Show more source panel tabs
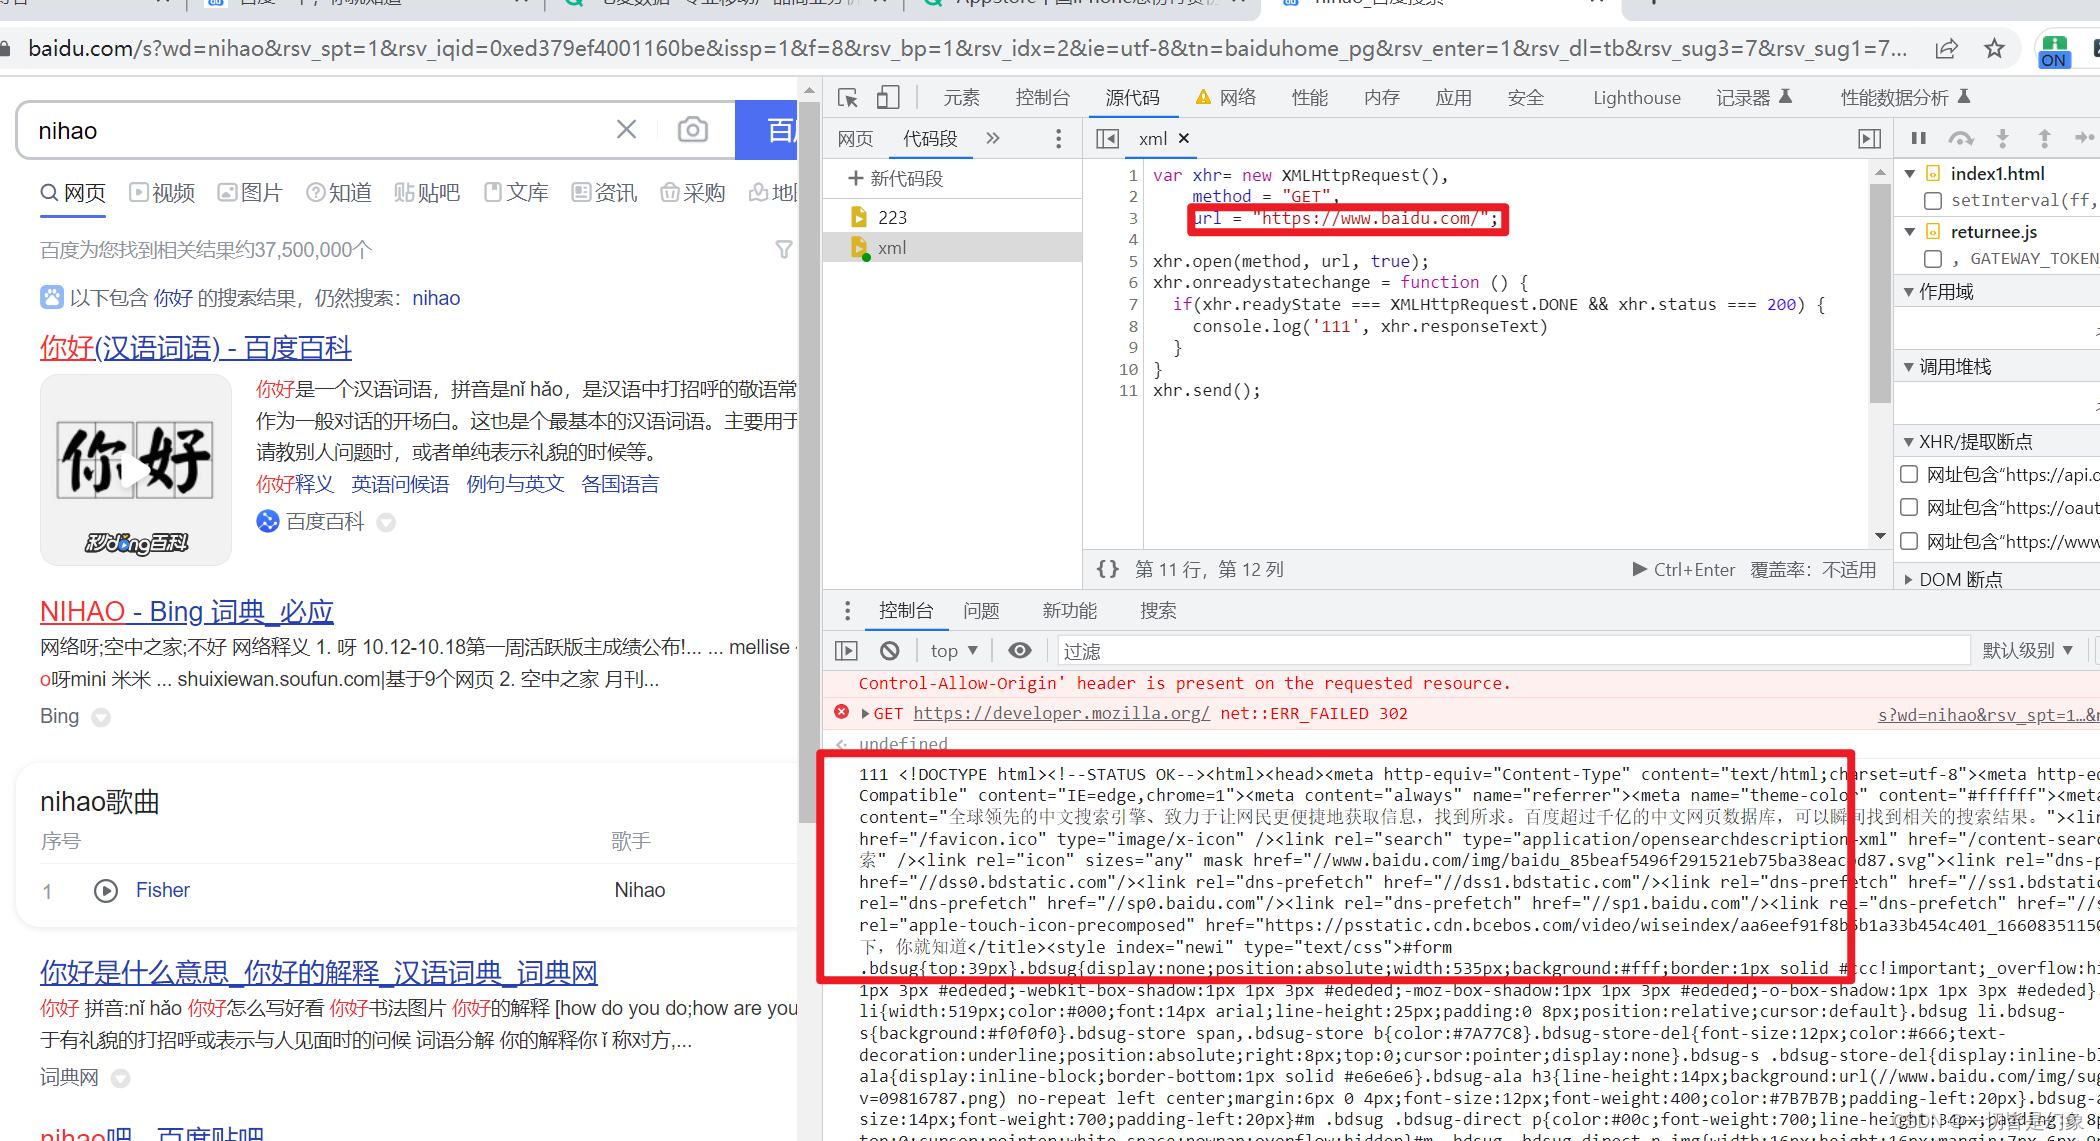Image resolution: width=2100 pixels, height=1141 pixels. point(992,138)
